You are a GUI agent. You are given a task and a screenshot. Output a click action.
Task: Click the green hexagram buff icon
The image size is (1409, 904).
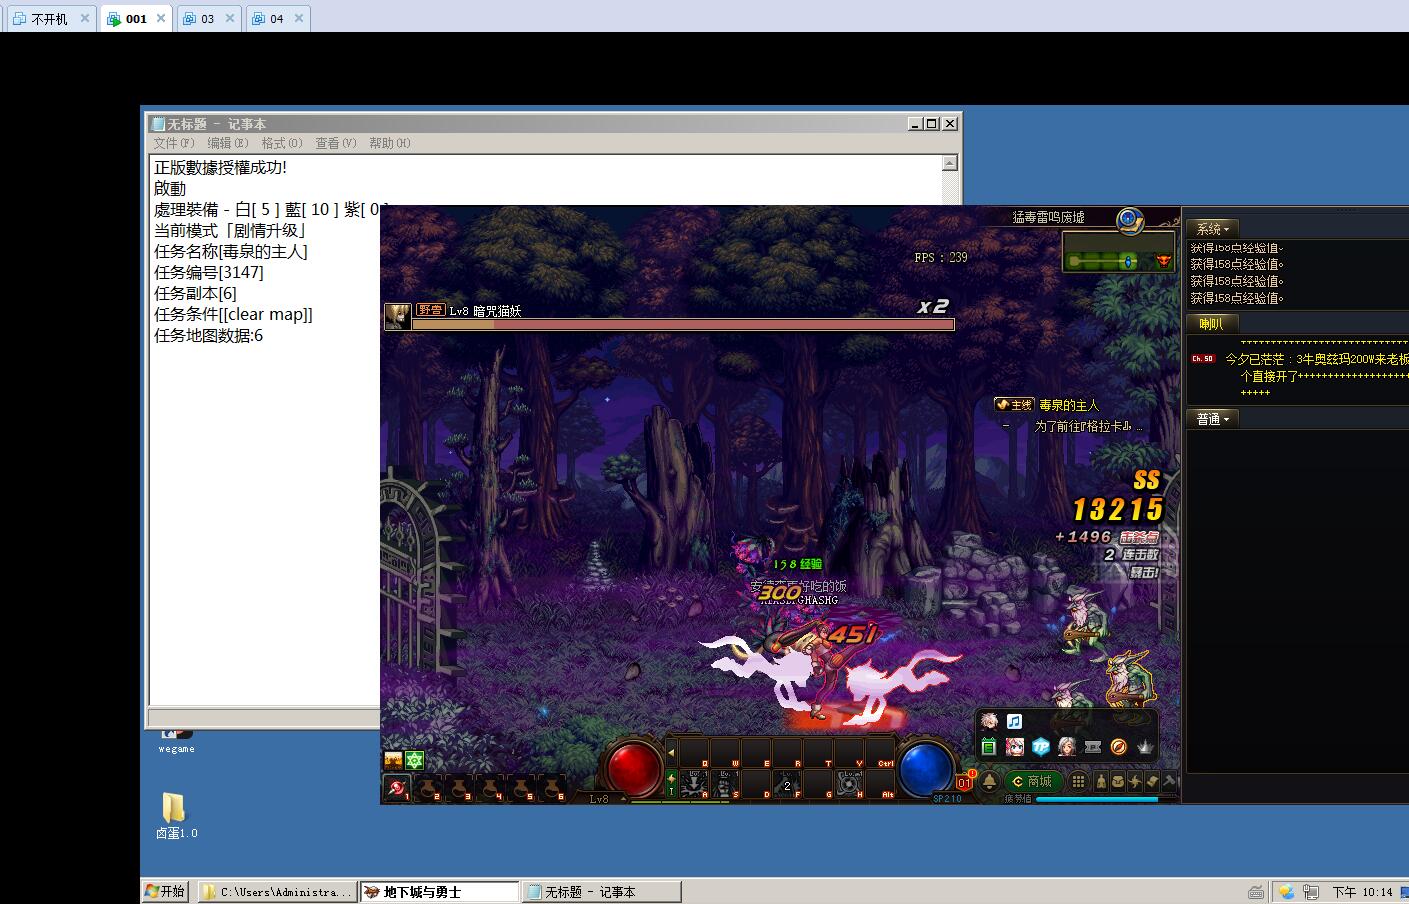(x=415, y=760)
